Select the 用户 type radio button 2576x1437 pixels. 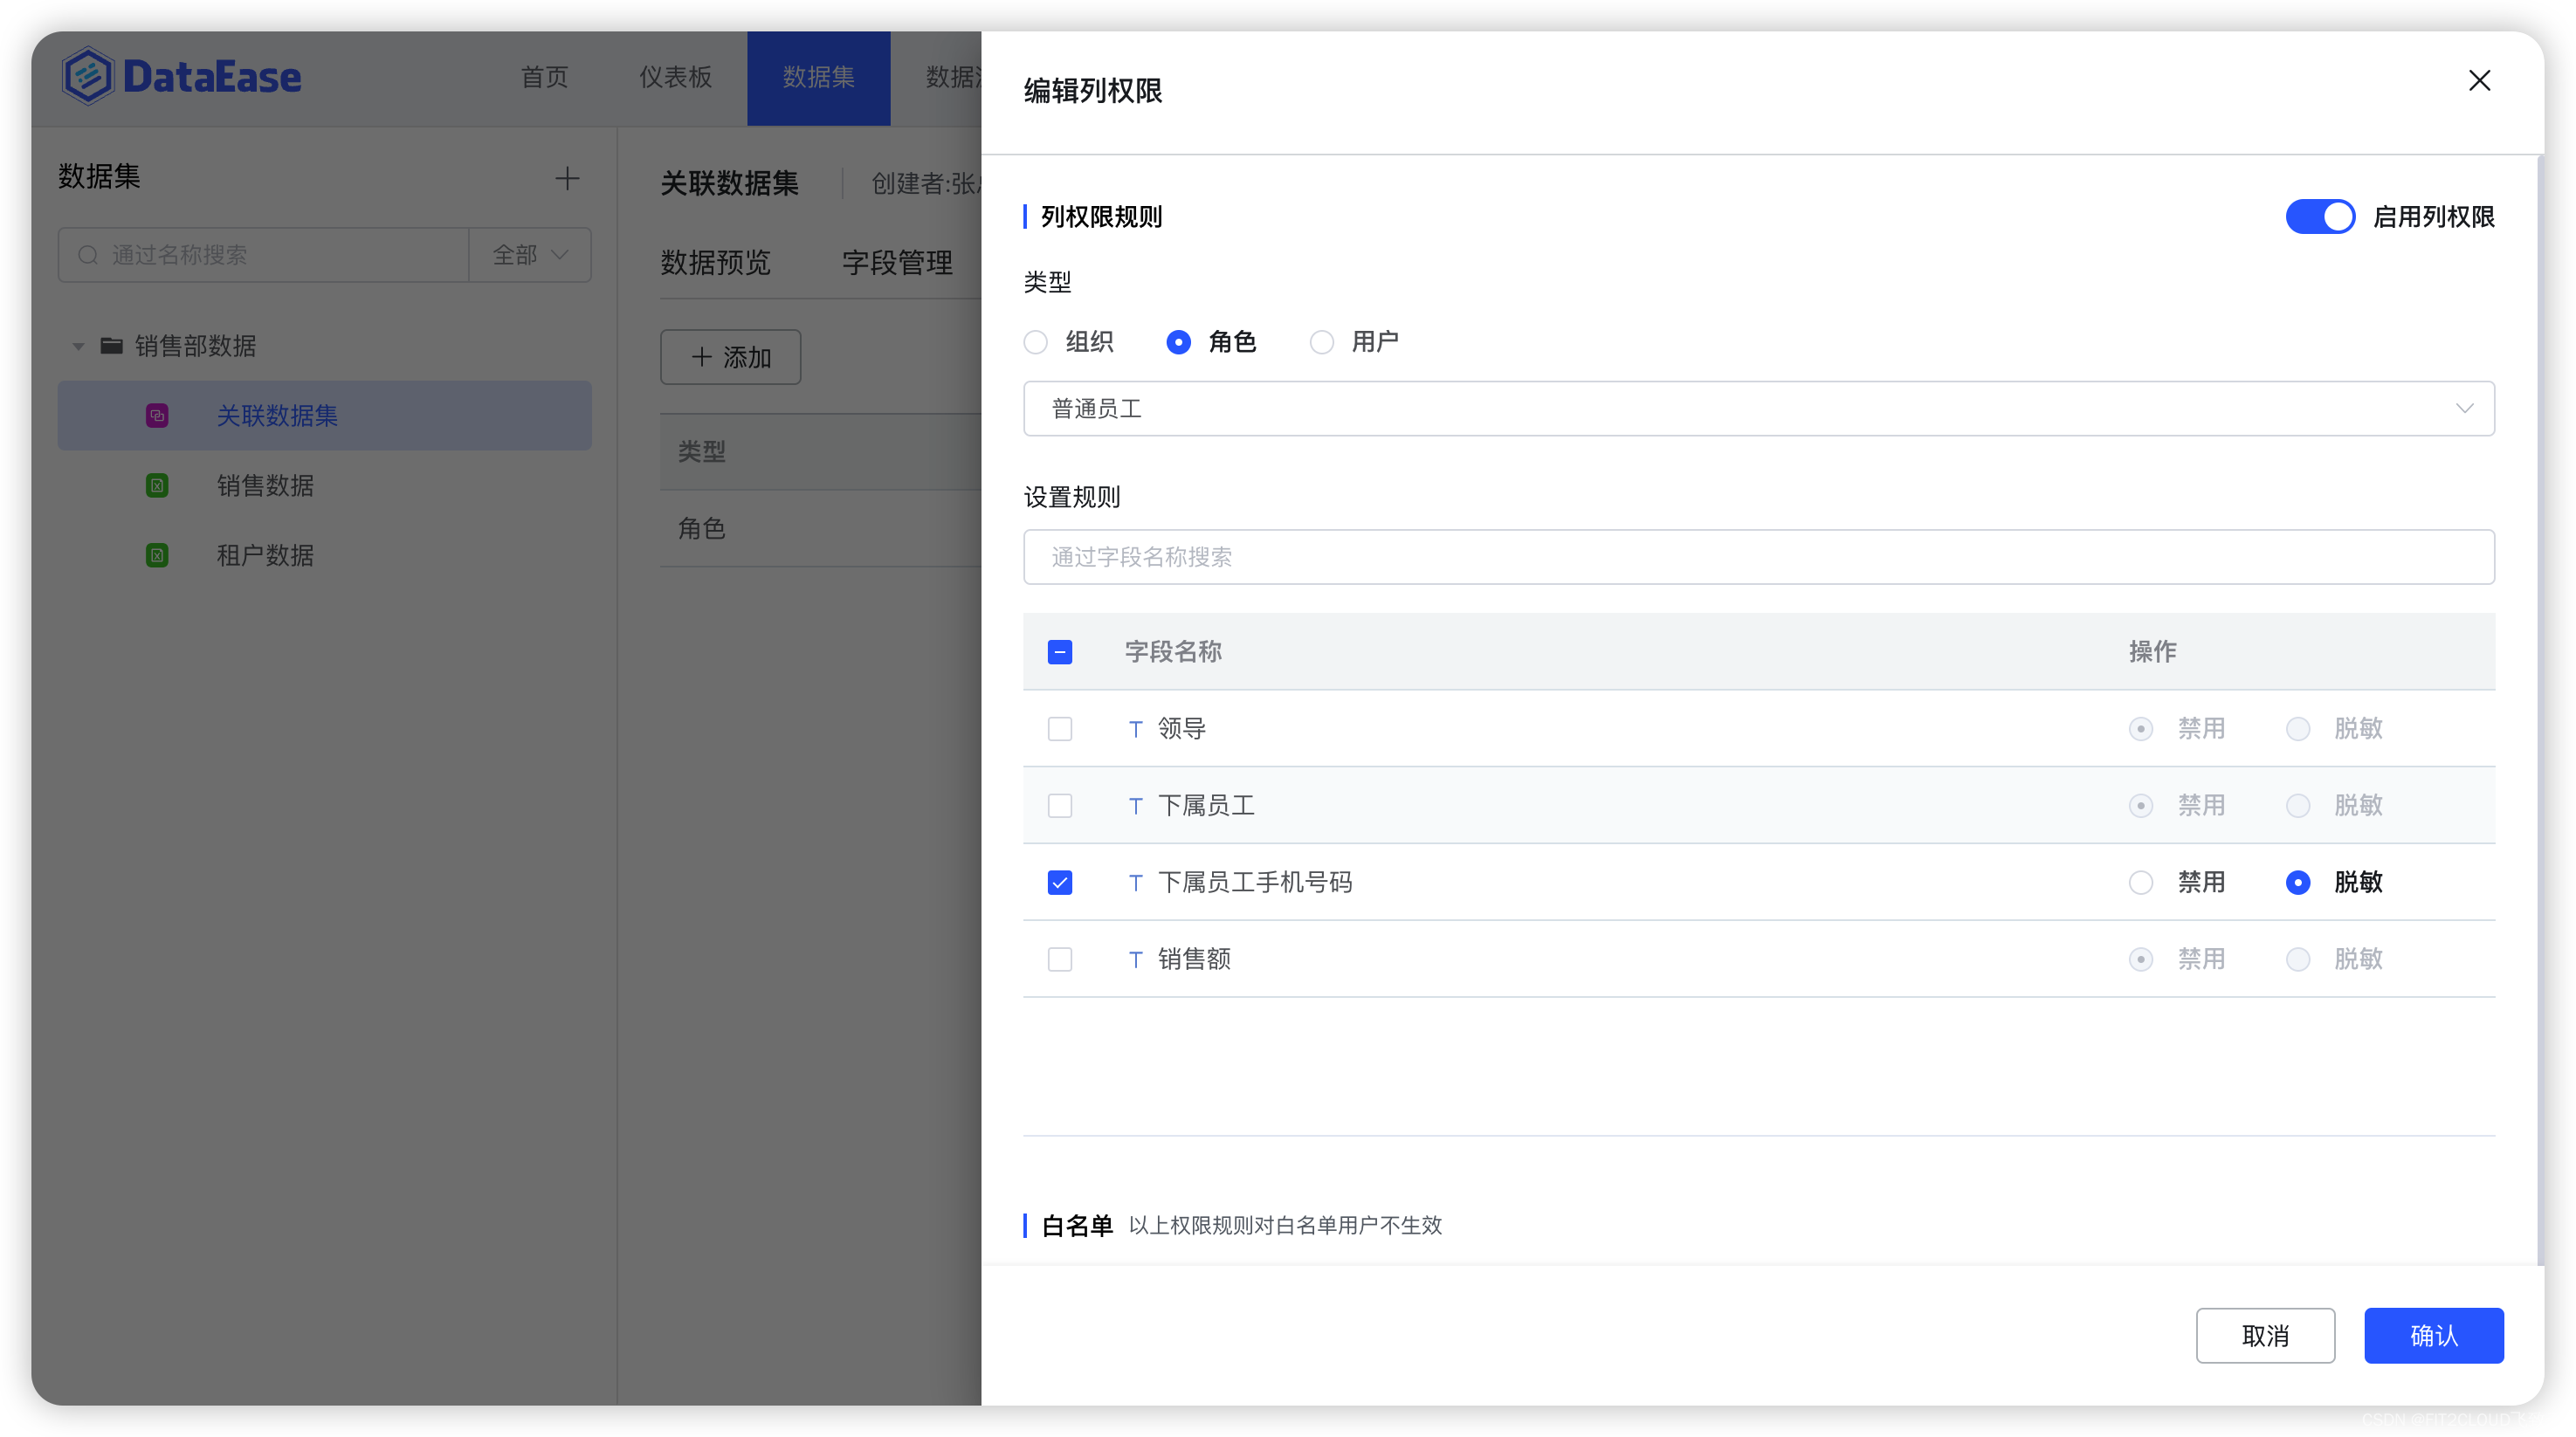coord(1322,342)
